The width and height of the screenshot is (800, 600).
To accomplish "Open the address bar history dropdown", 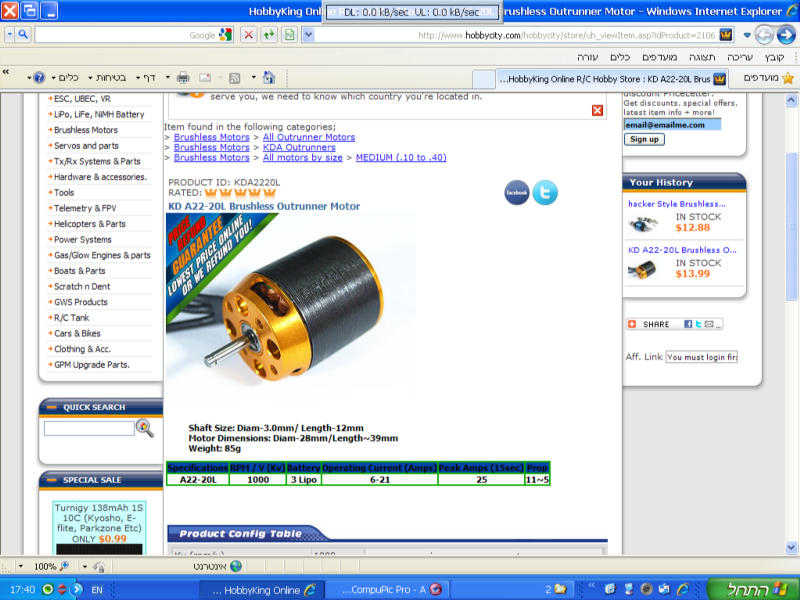I will [x=308, y=35].
